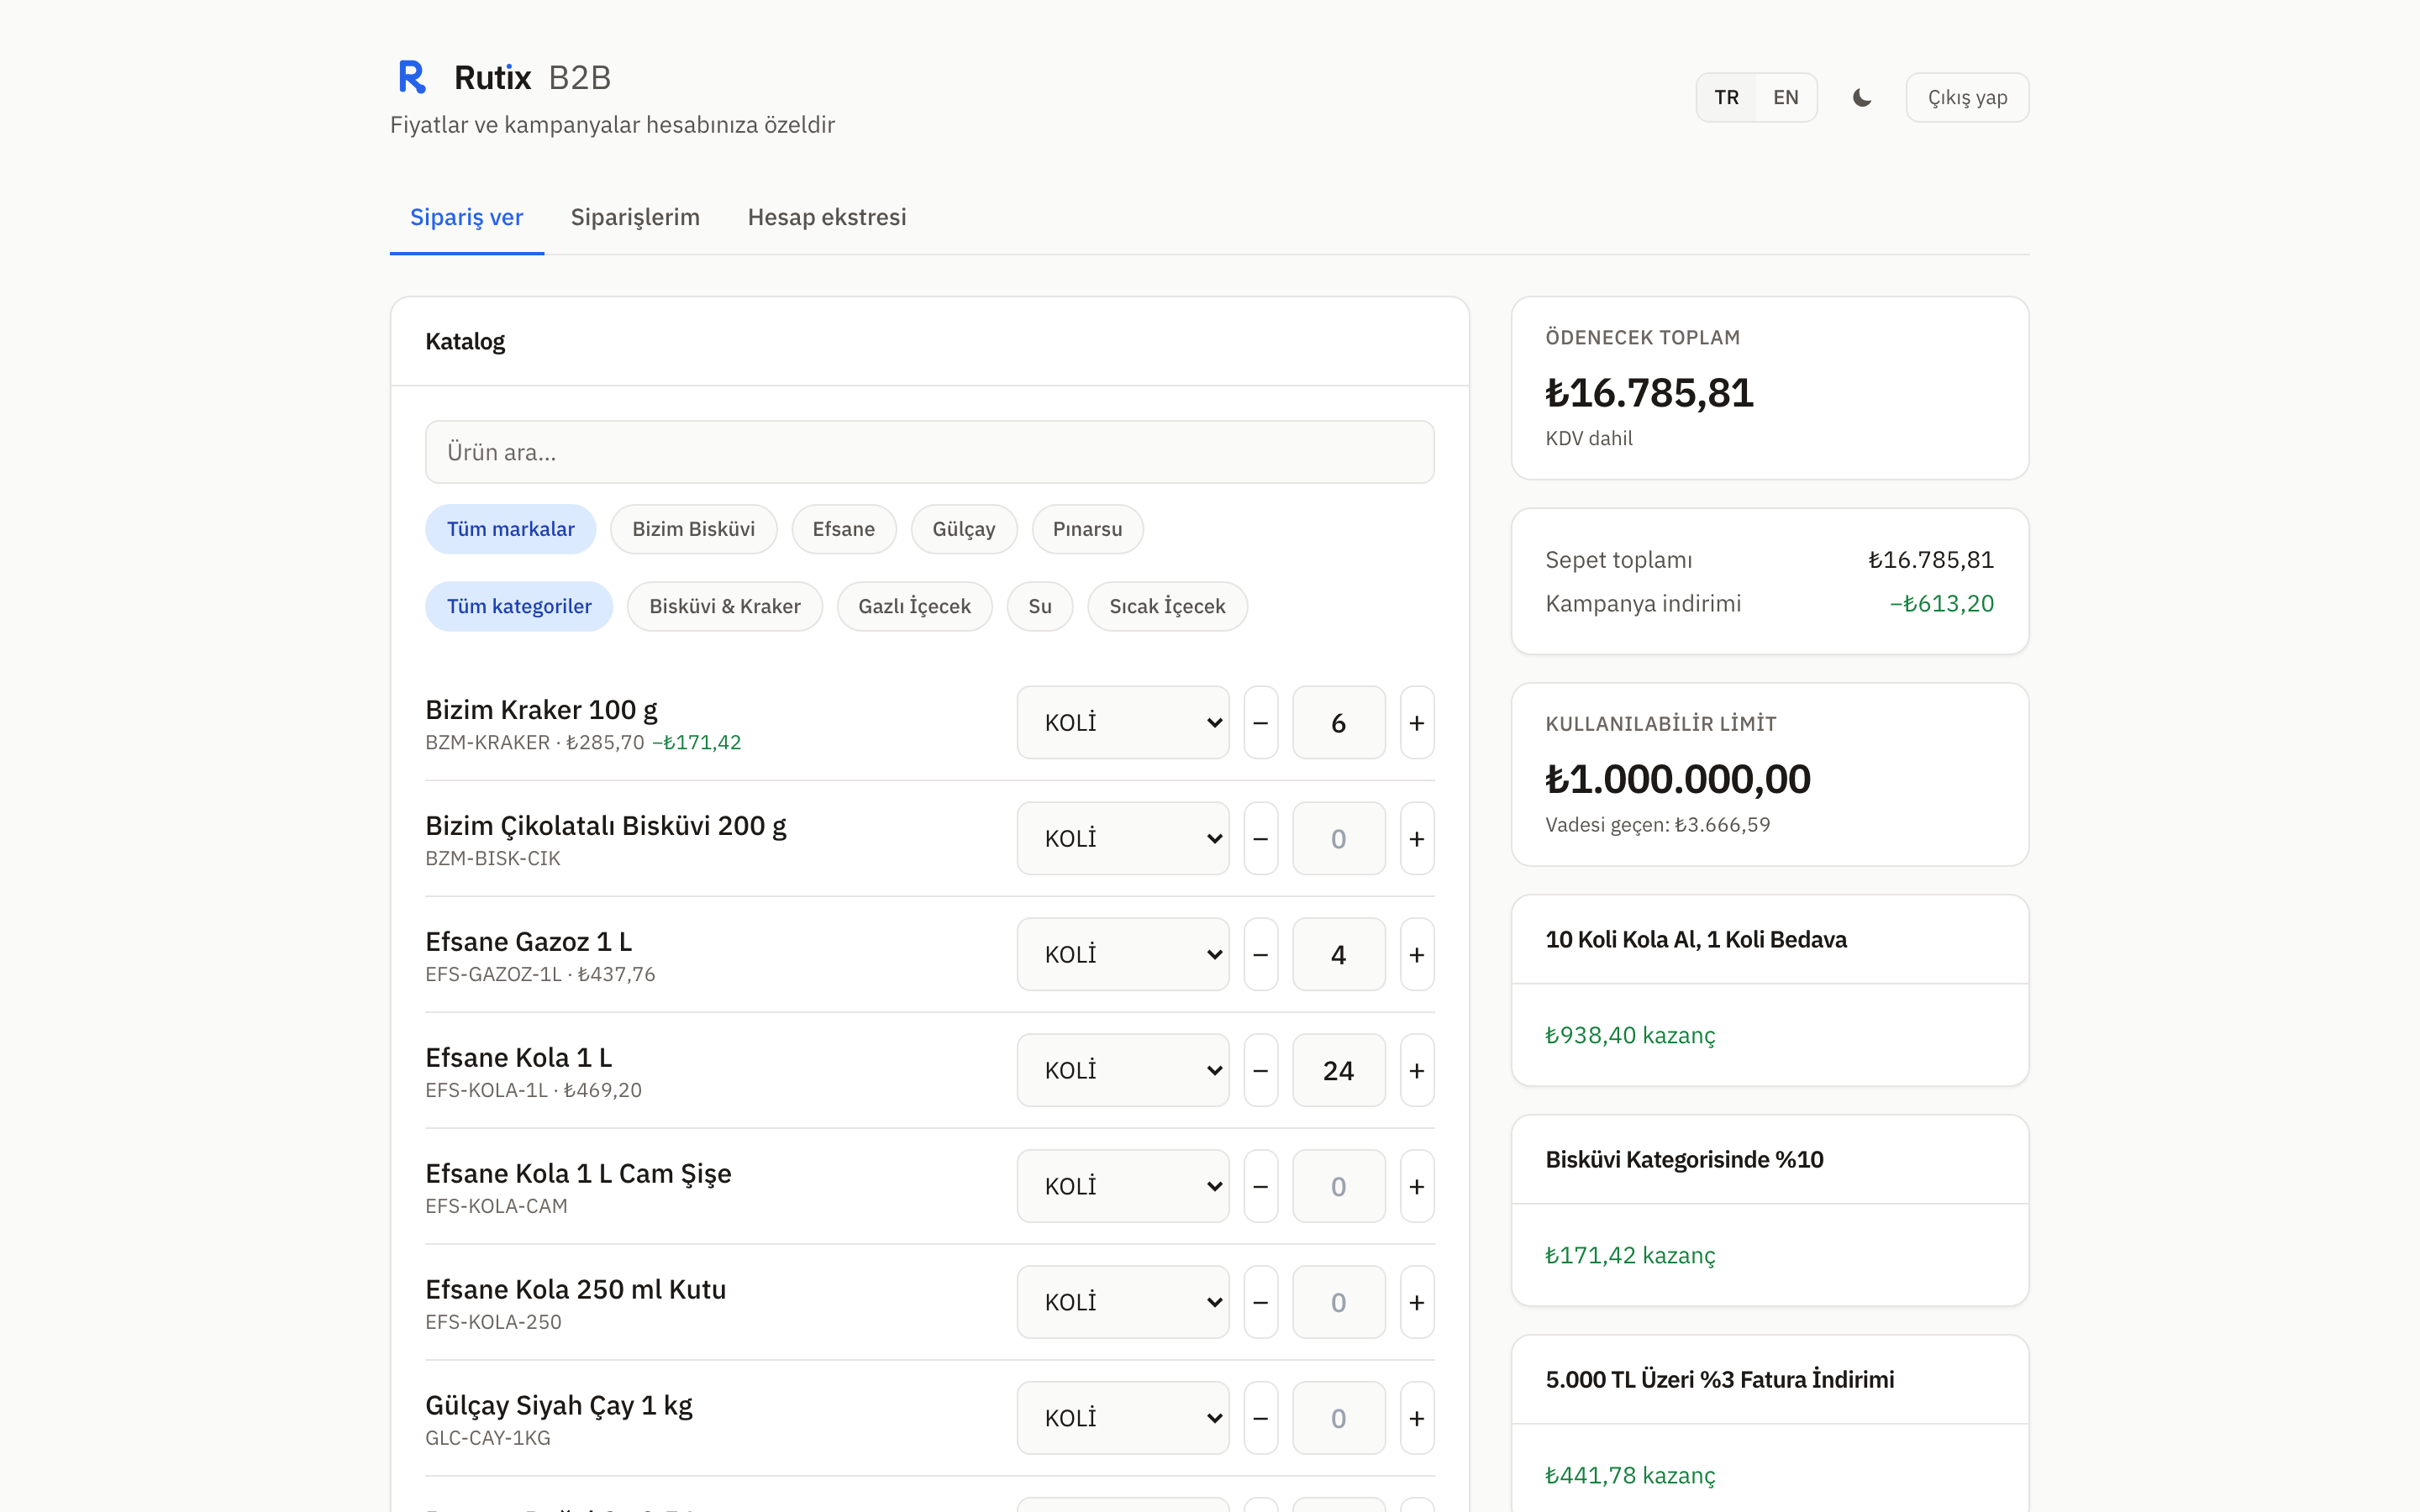Decrease quantity for Efsane Kola 1 L
This screenshot has width=2420, height=1512.
[1260, 1070]
